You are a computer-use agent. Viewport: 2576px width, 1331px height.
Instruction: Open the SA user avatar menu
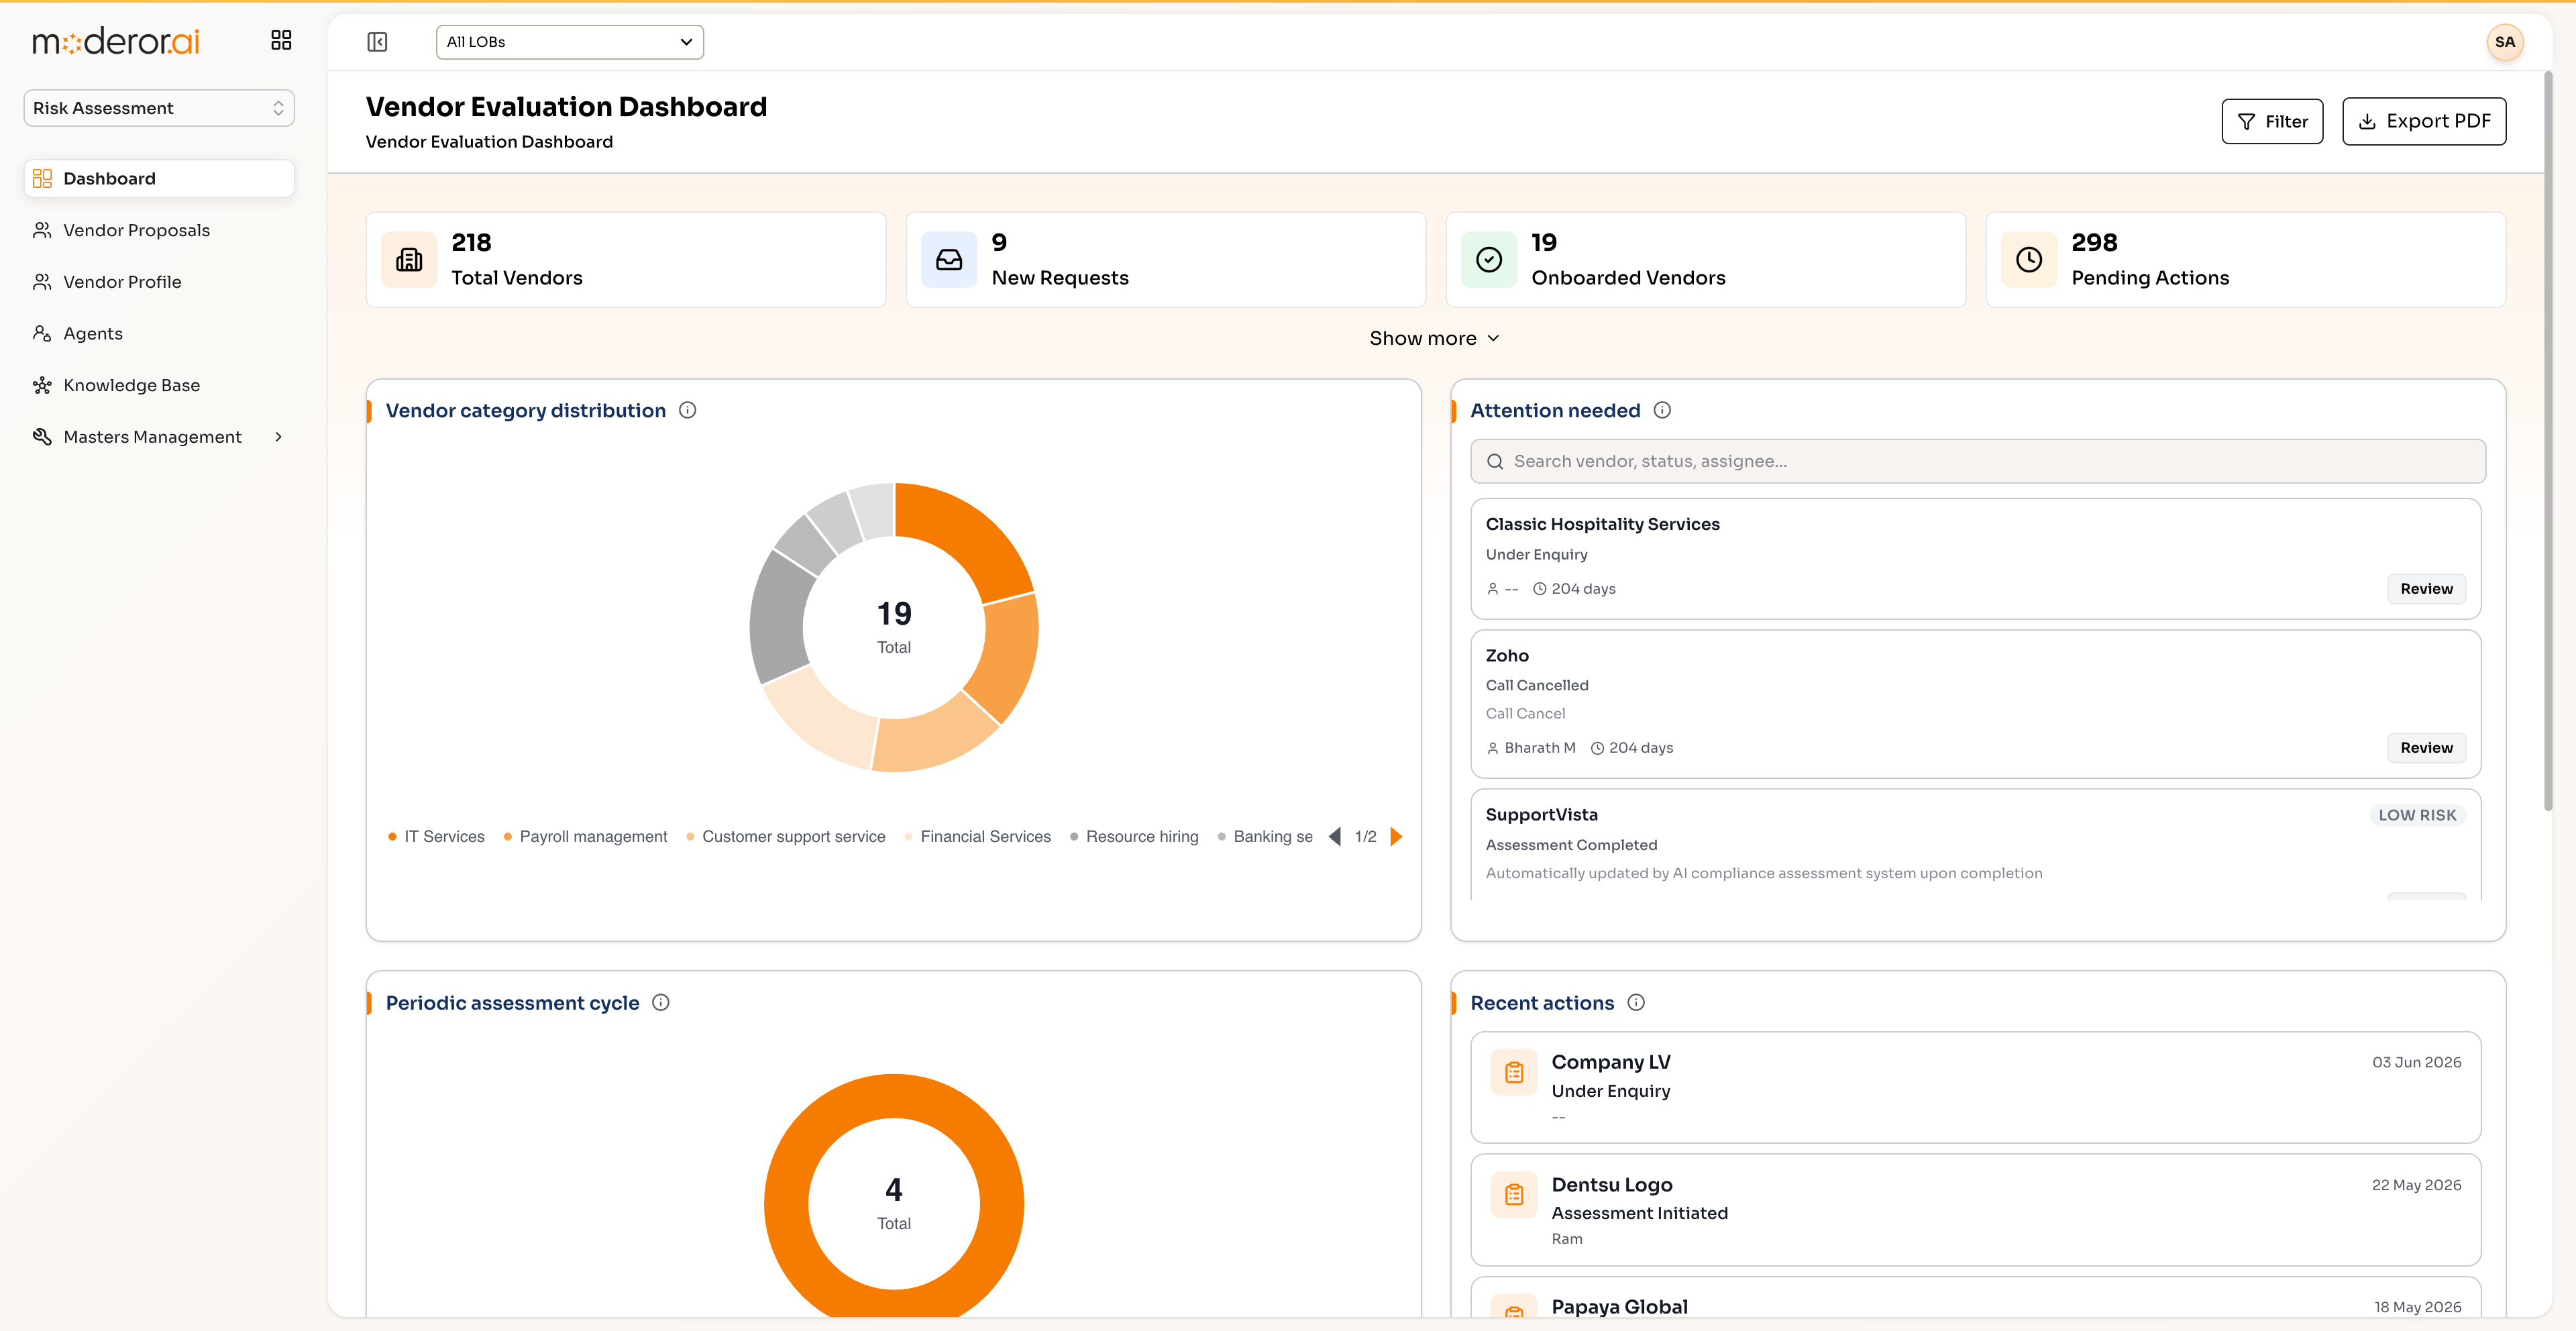point(2504,42)
